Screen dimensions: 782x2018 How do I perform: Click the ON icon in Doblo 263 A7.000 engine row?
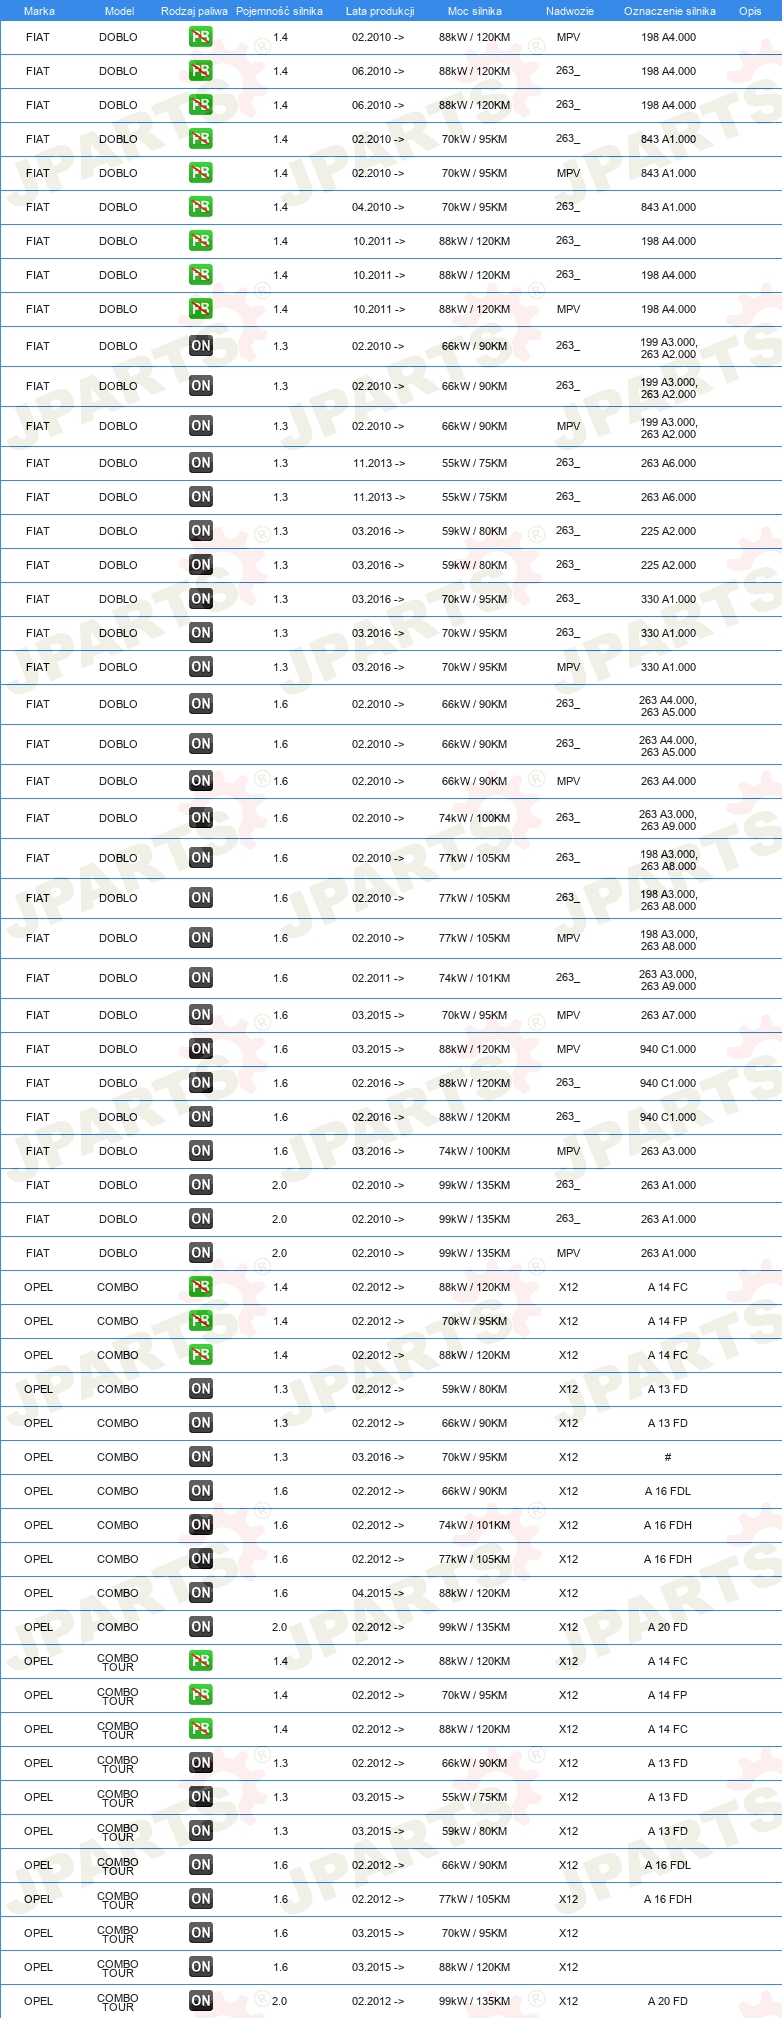pyautogui.click(x=201, y=1015)
